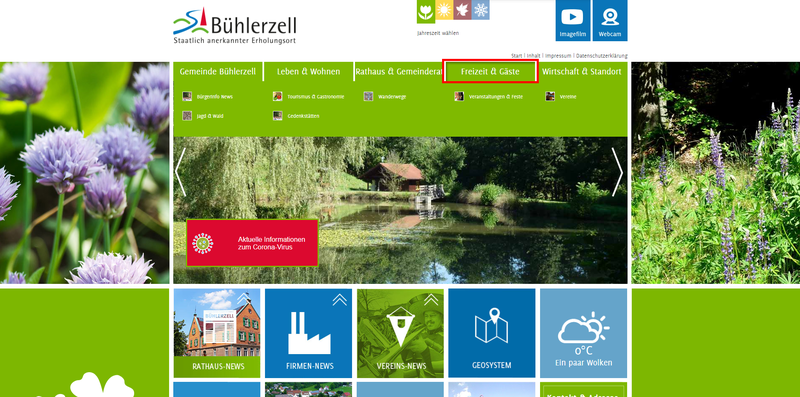Open the Corona-Virus information banner
The image size is (800, 397).
[x=252, y=243]
